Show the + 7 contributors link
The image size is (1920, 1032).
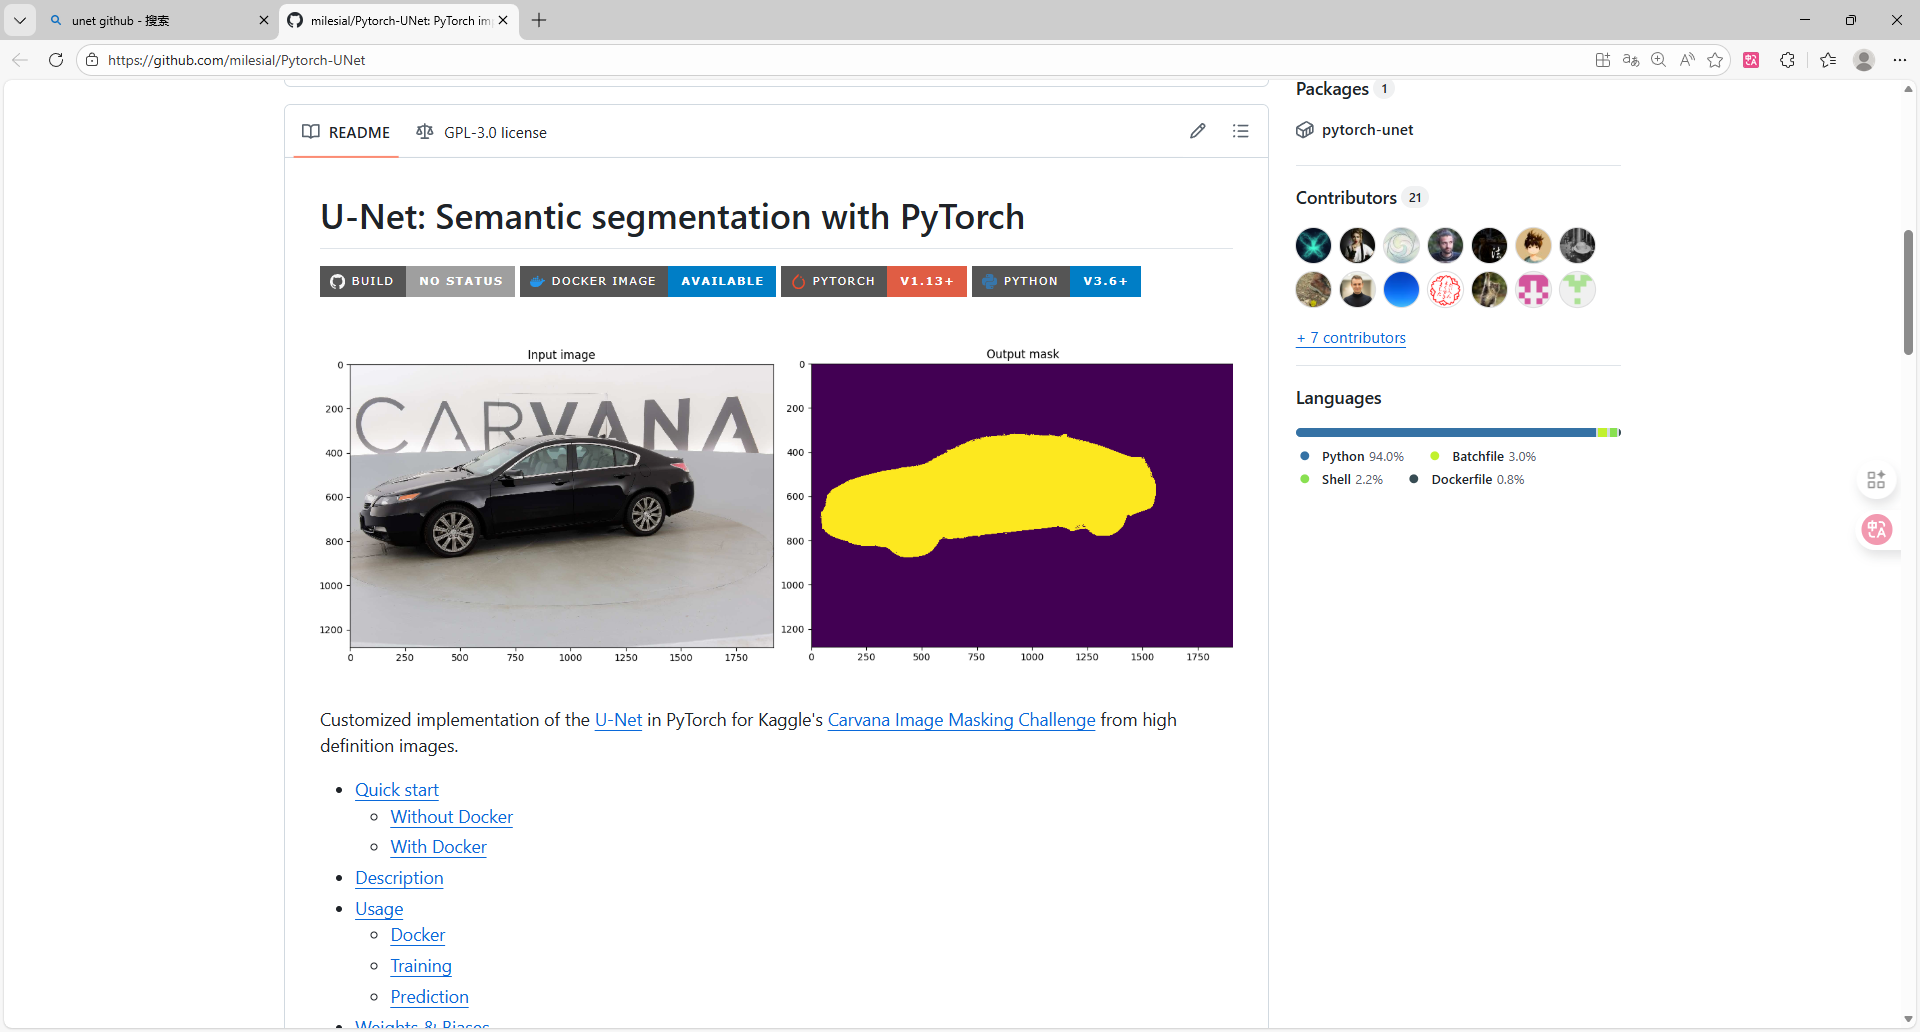(1351, 338)
